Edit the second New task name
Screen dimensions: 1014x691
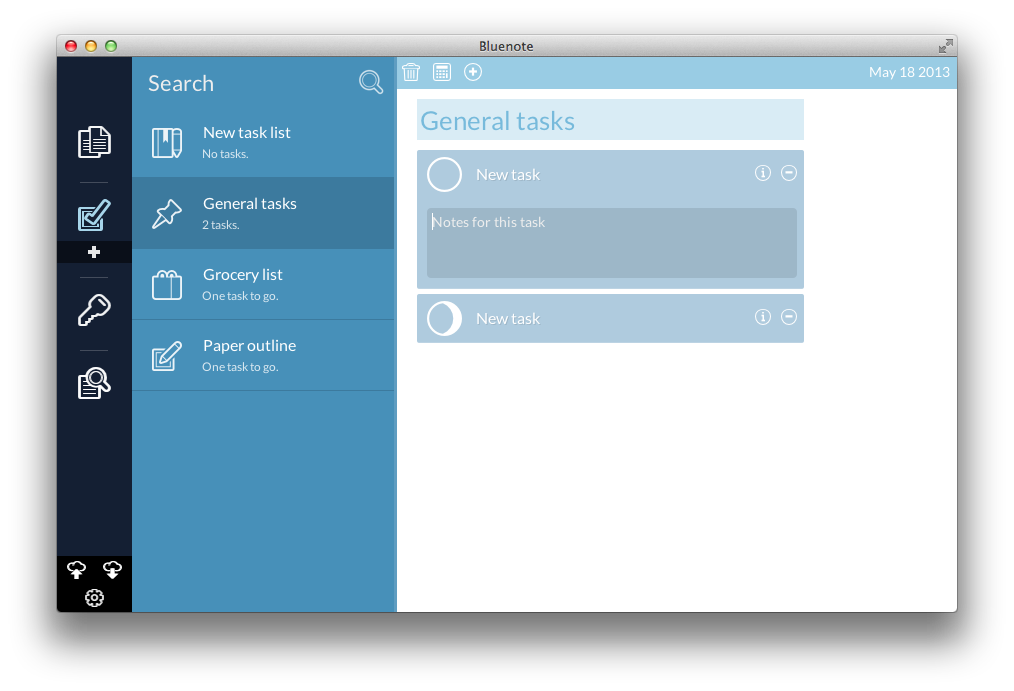tap(508, 319)
